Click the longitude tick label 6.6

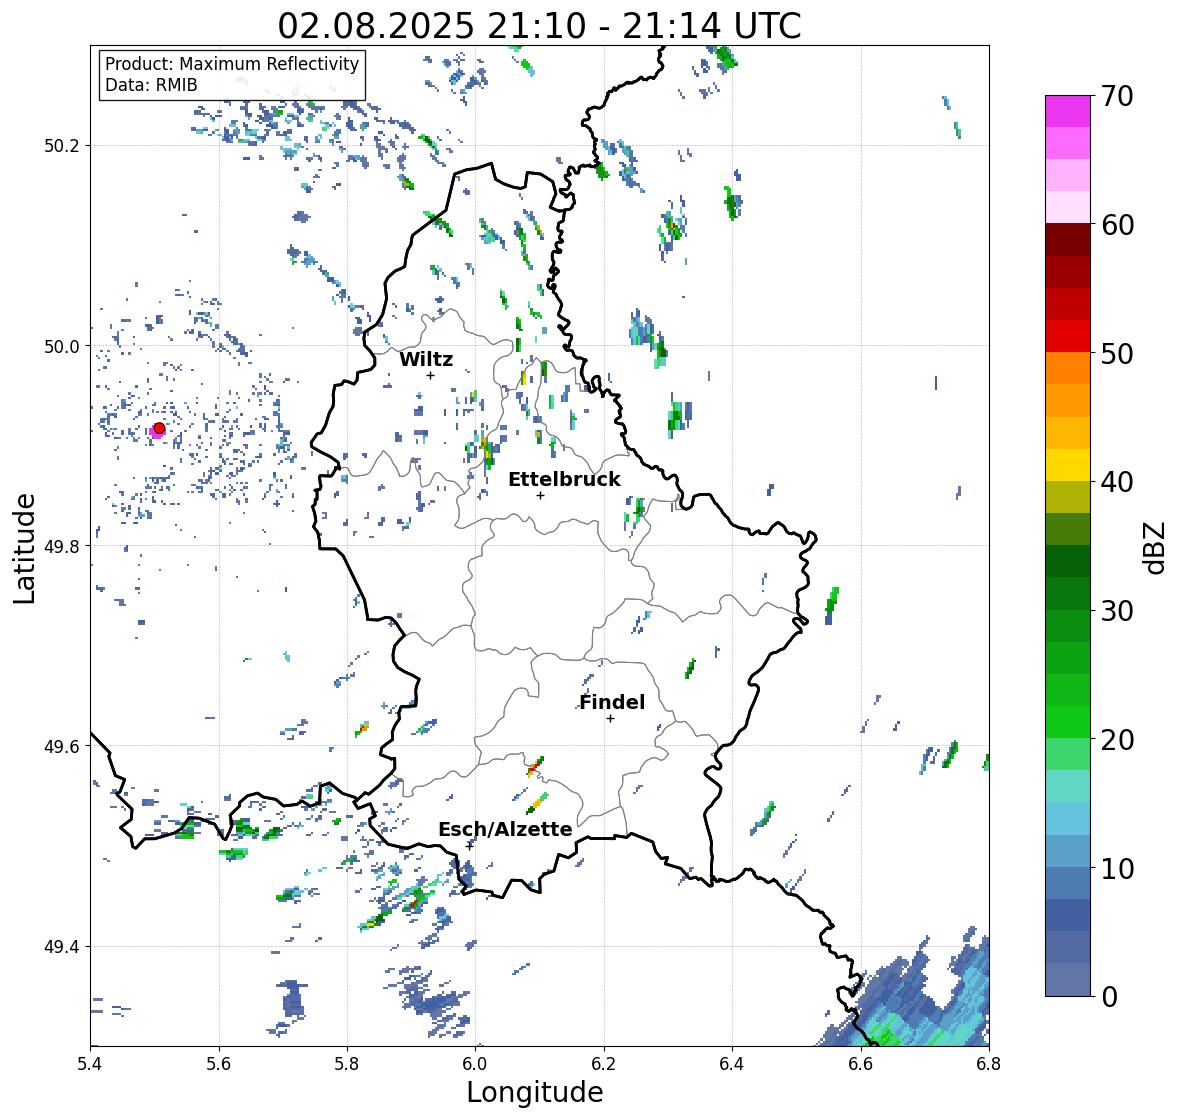pyautogui.click(x=861, y=1064)
